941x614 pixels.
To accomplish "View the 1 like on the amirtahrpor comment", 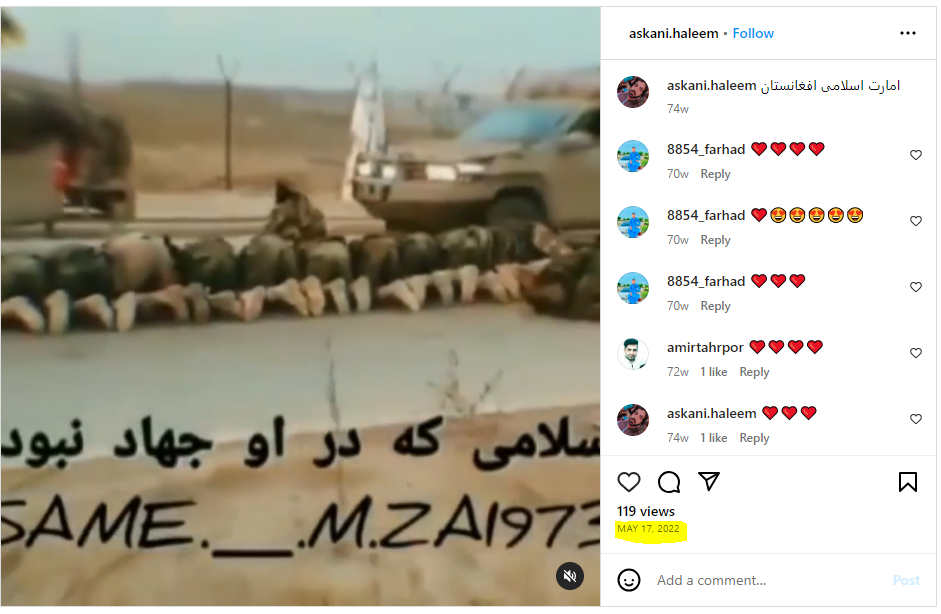I will click(x=714, y=372).
